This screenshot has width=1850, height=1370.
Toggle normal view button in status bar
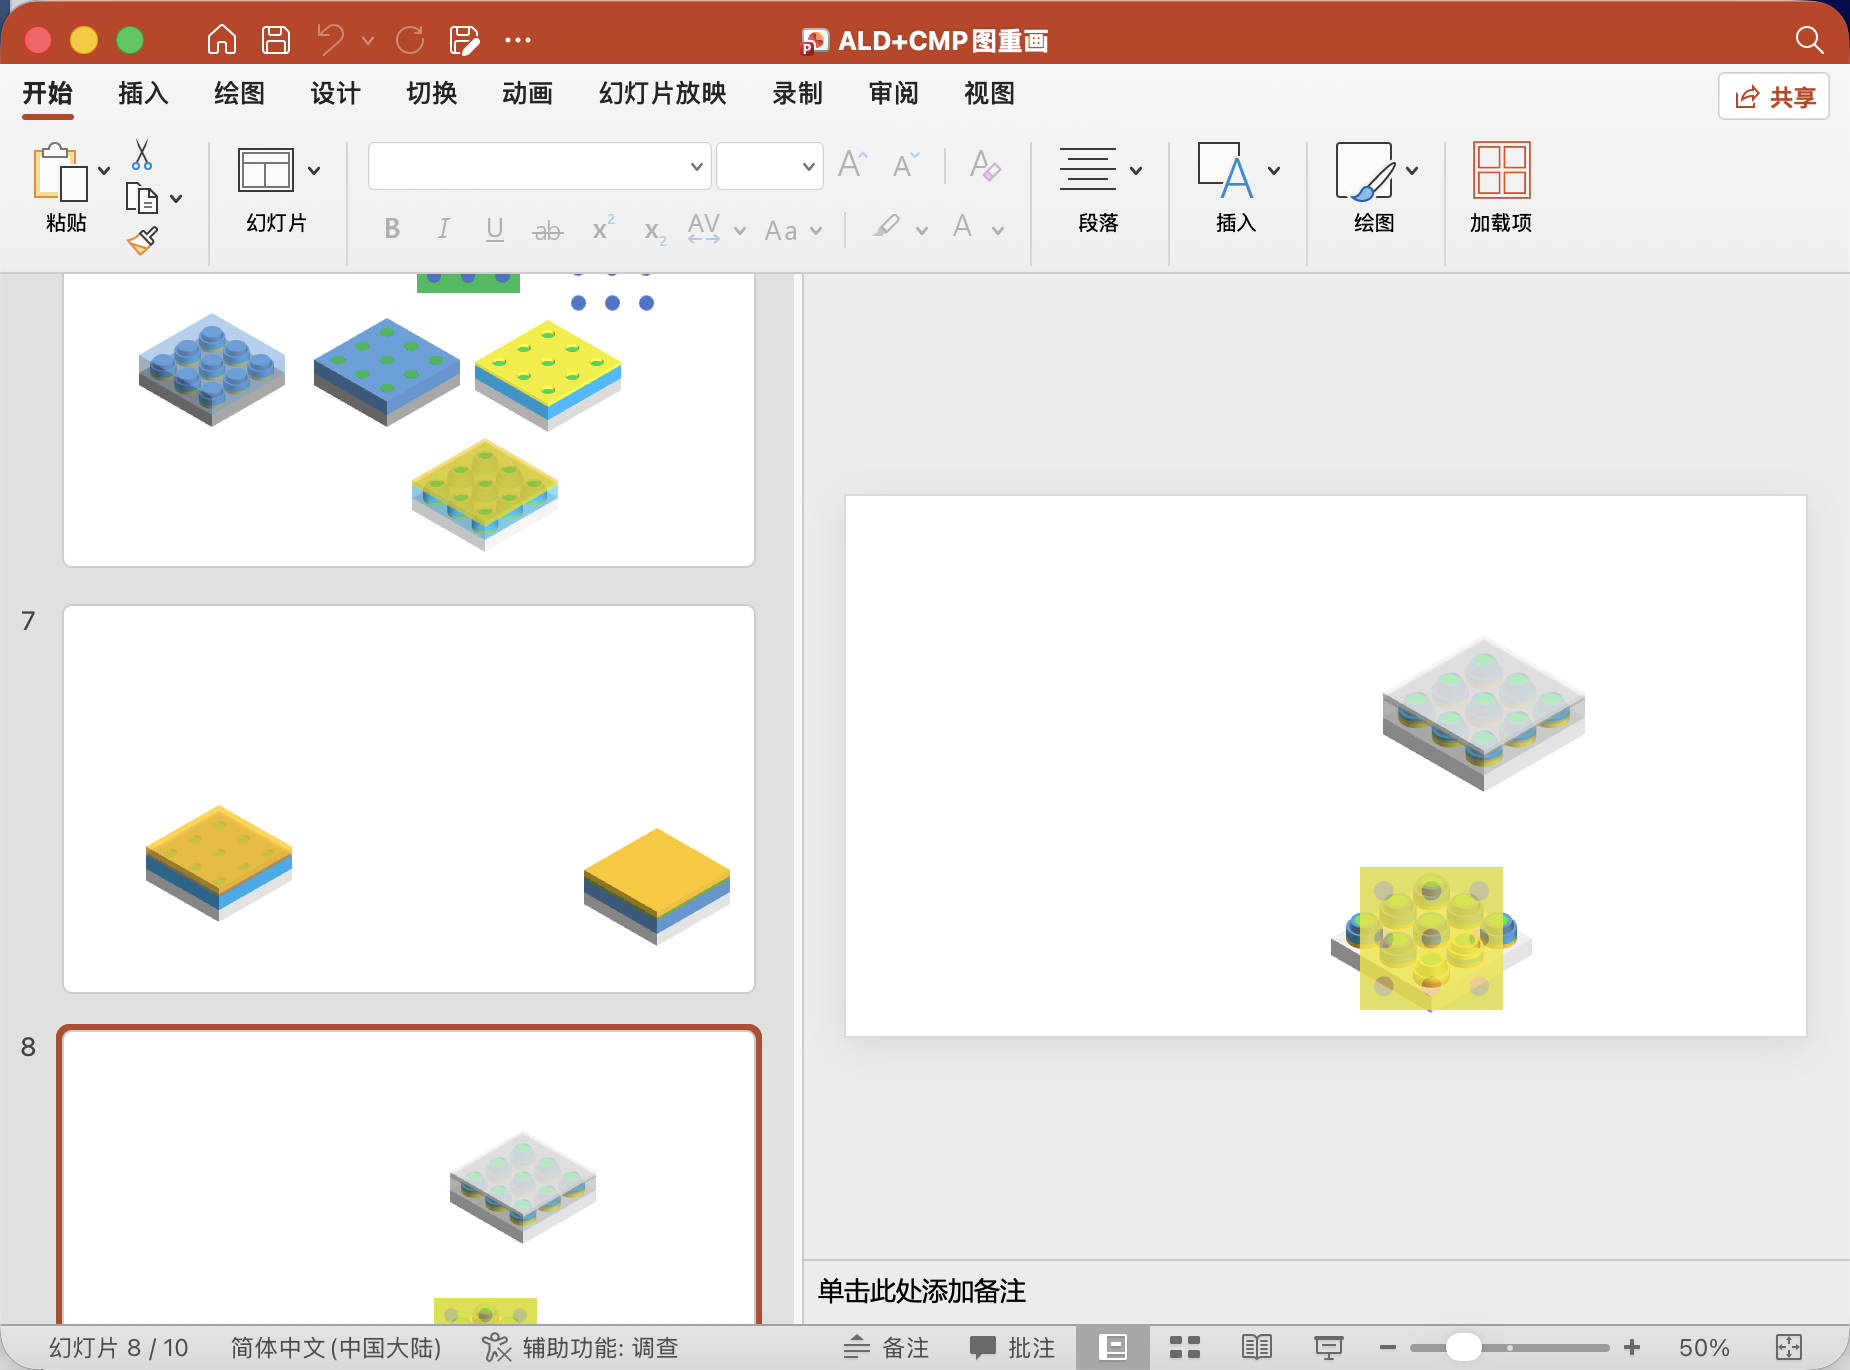coord(1112,1347)
